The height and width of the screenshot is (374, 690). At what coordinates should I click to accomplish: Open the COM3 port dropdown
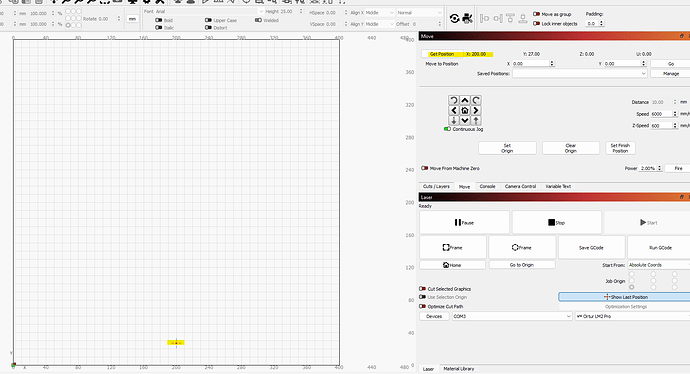point(512,316)
